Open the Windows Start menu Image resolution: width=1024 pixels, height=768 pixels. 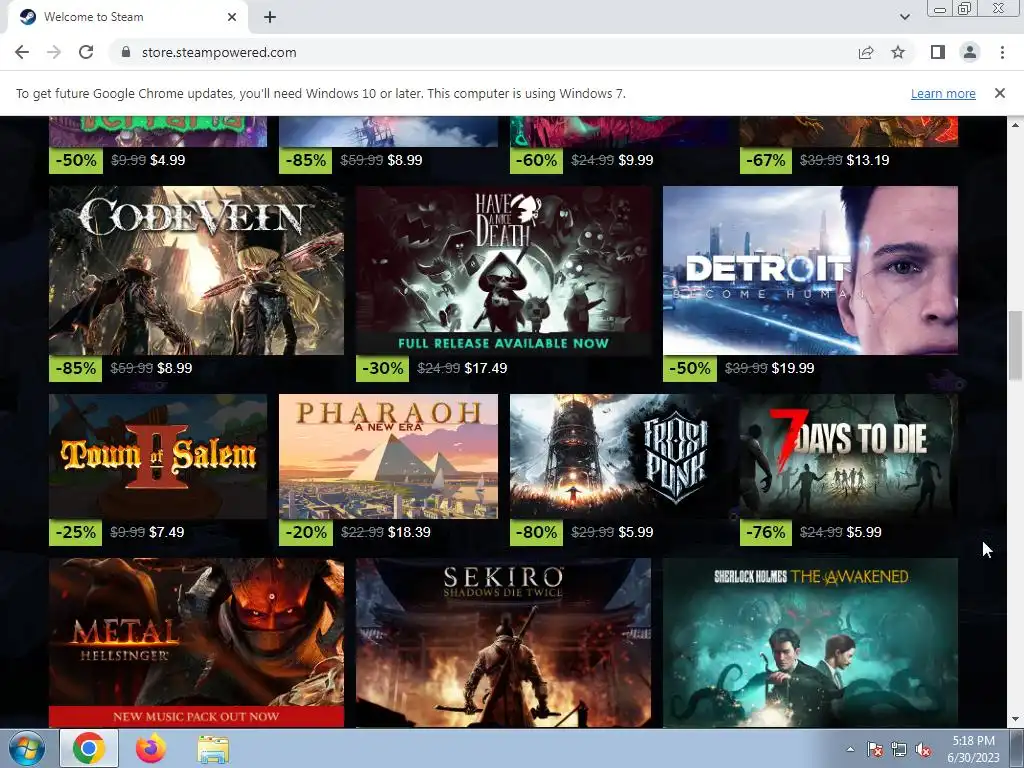pos(26,748)
